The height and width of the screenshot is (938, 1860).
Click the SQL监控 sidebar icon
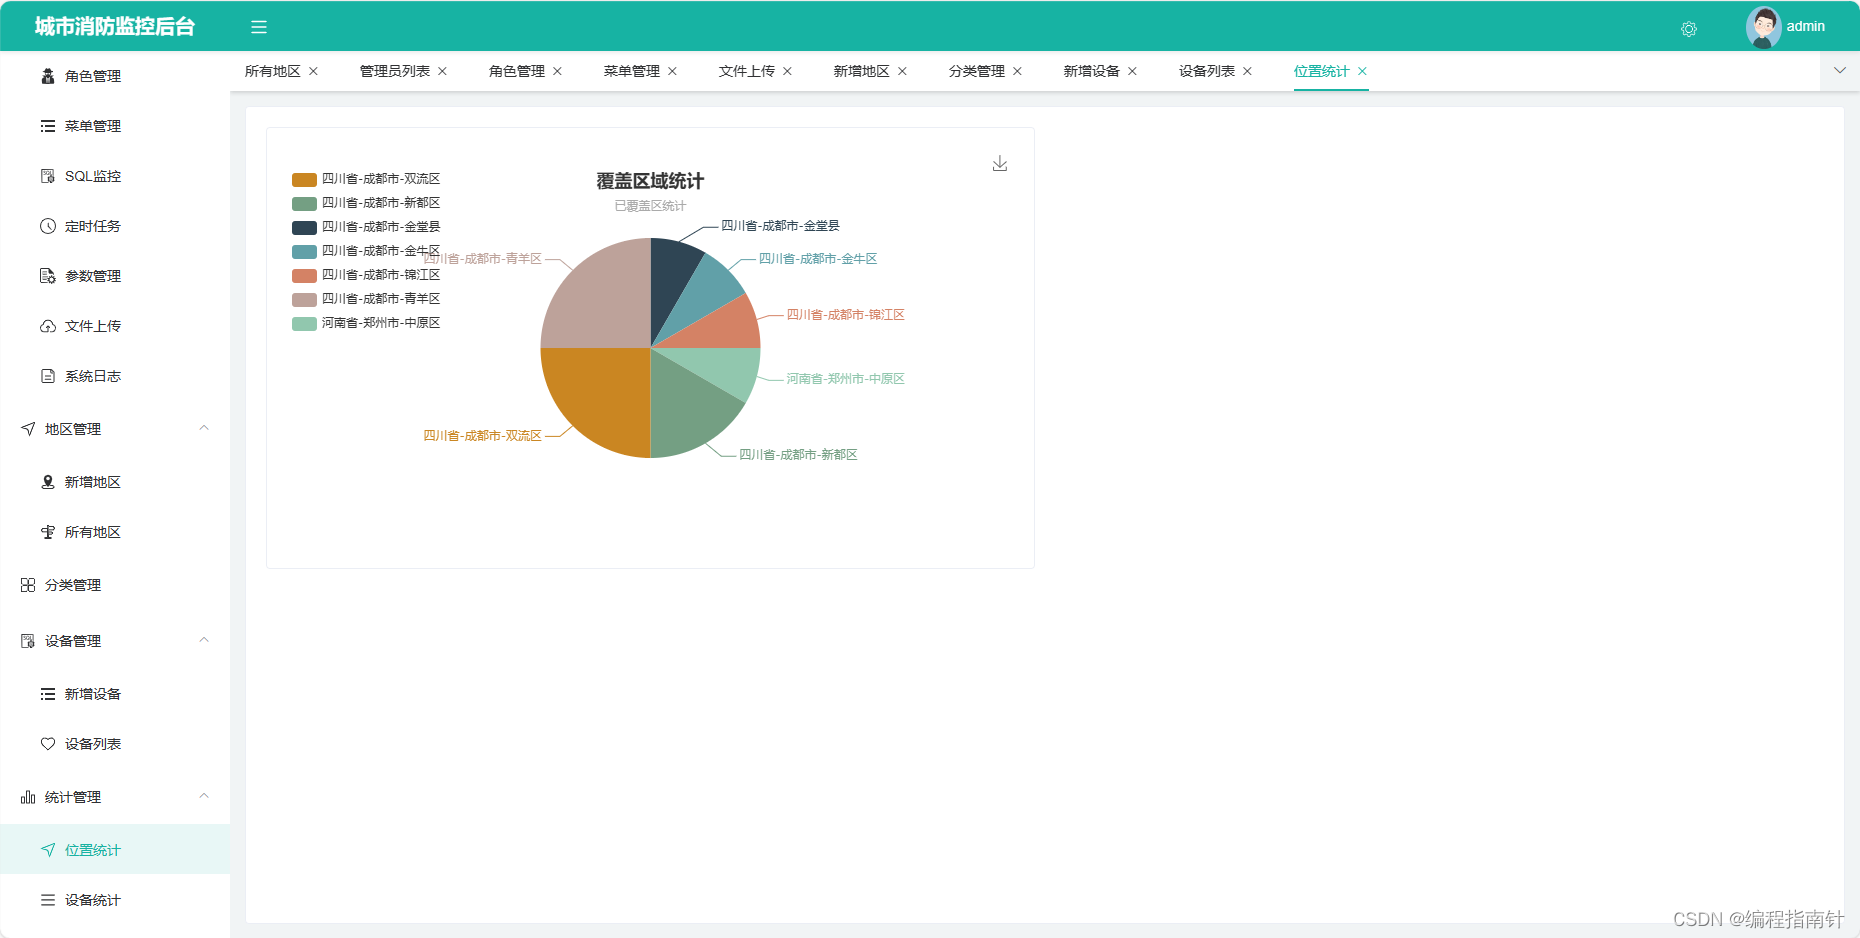pos(48,176)
